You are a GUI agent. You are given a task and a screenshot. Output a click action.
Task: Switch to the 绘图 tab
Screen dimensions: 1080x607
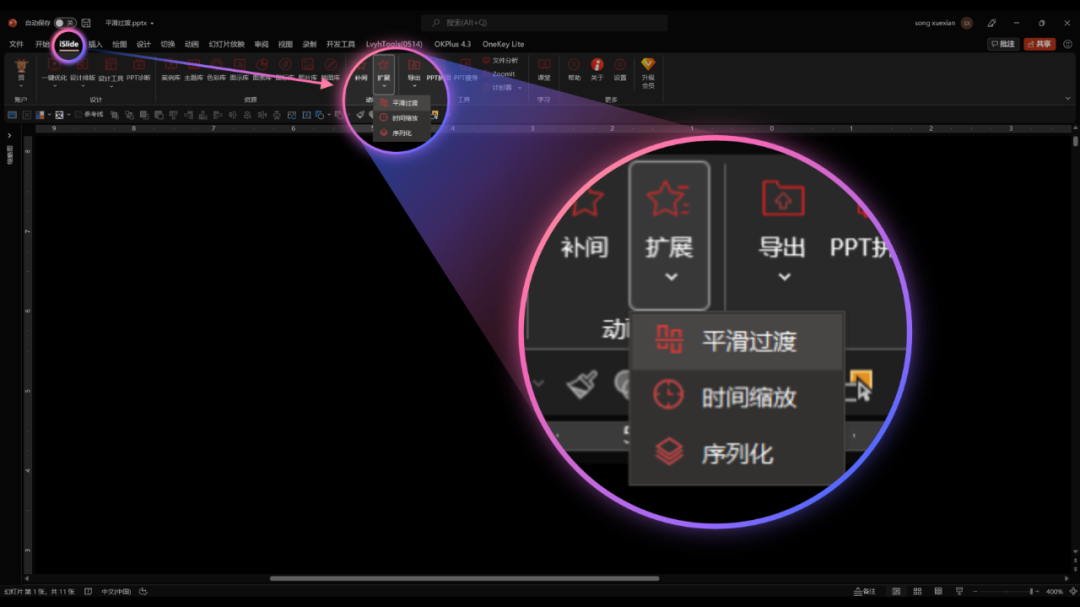(119, 44)
